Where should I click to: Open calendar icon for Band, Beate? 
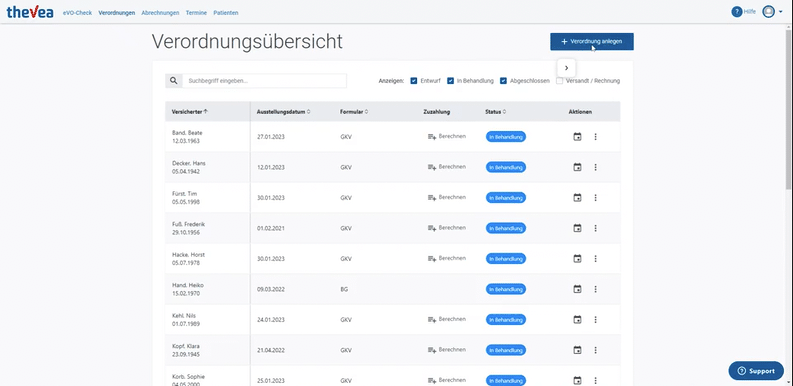tap(577, 137)
